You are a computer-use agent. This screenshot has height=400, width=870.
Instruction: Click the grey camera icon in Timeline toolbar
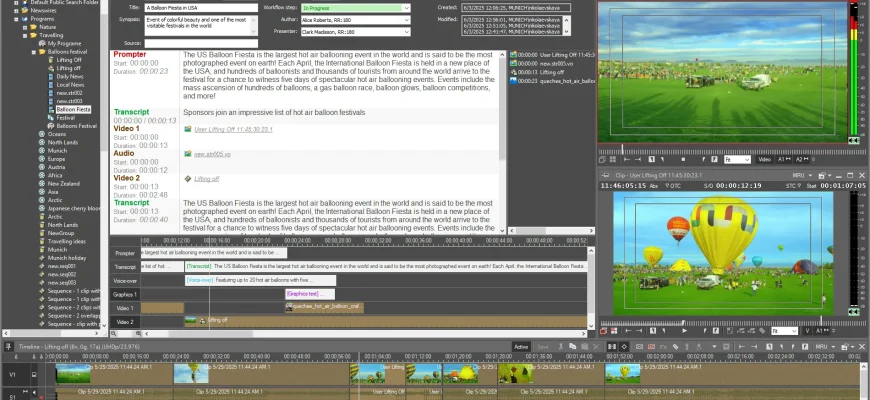[x=639, y=347]
